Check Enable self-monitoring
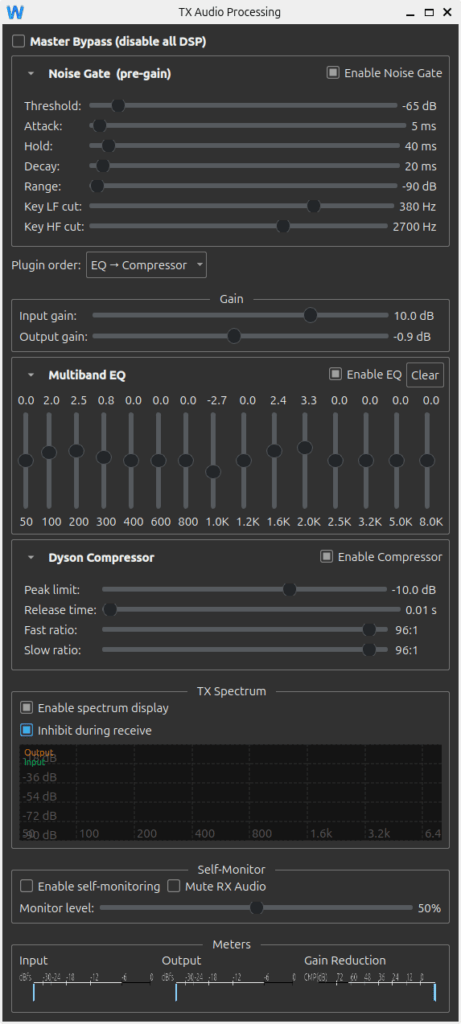Image resolution: width=461 pixels, height=1024 pixels. point(27,886)
